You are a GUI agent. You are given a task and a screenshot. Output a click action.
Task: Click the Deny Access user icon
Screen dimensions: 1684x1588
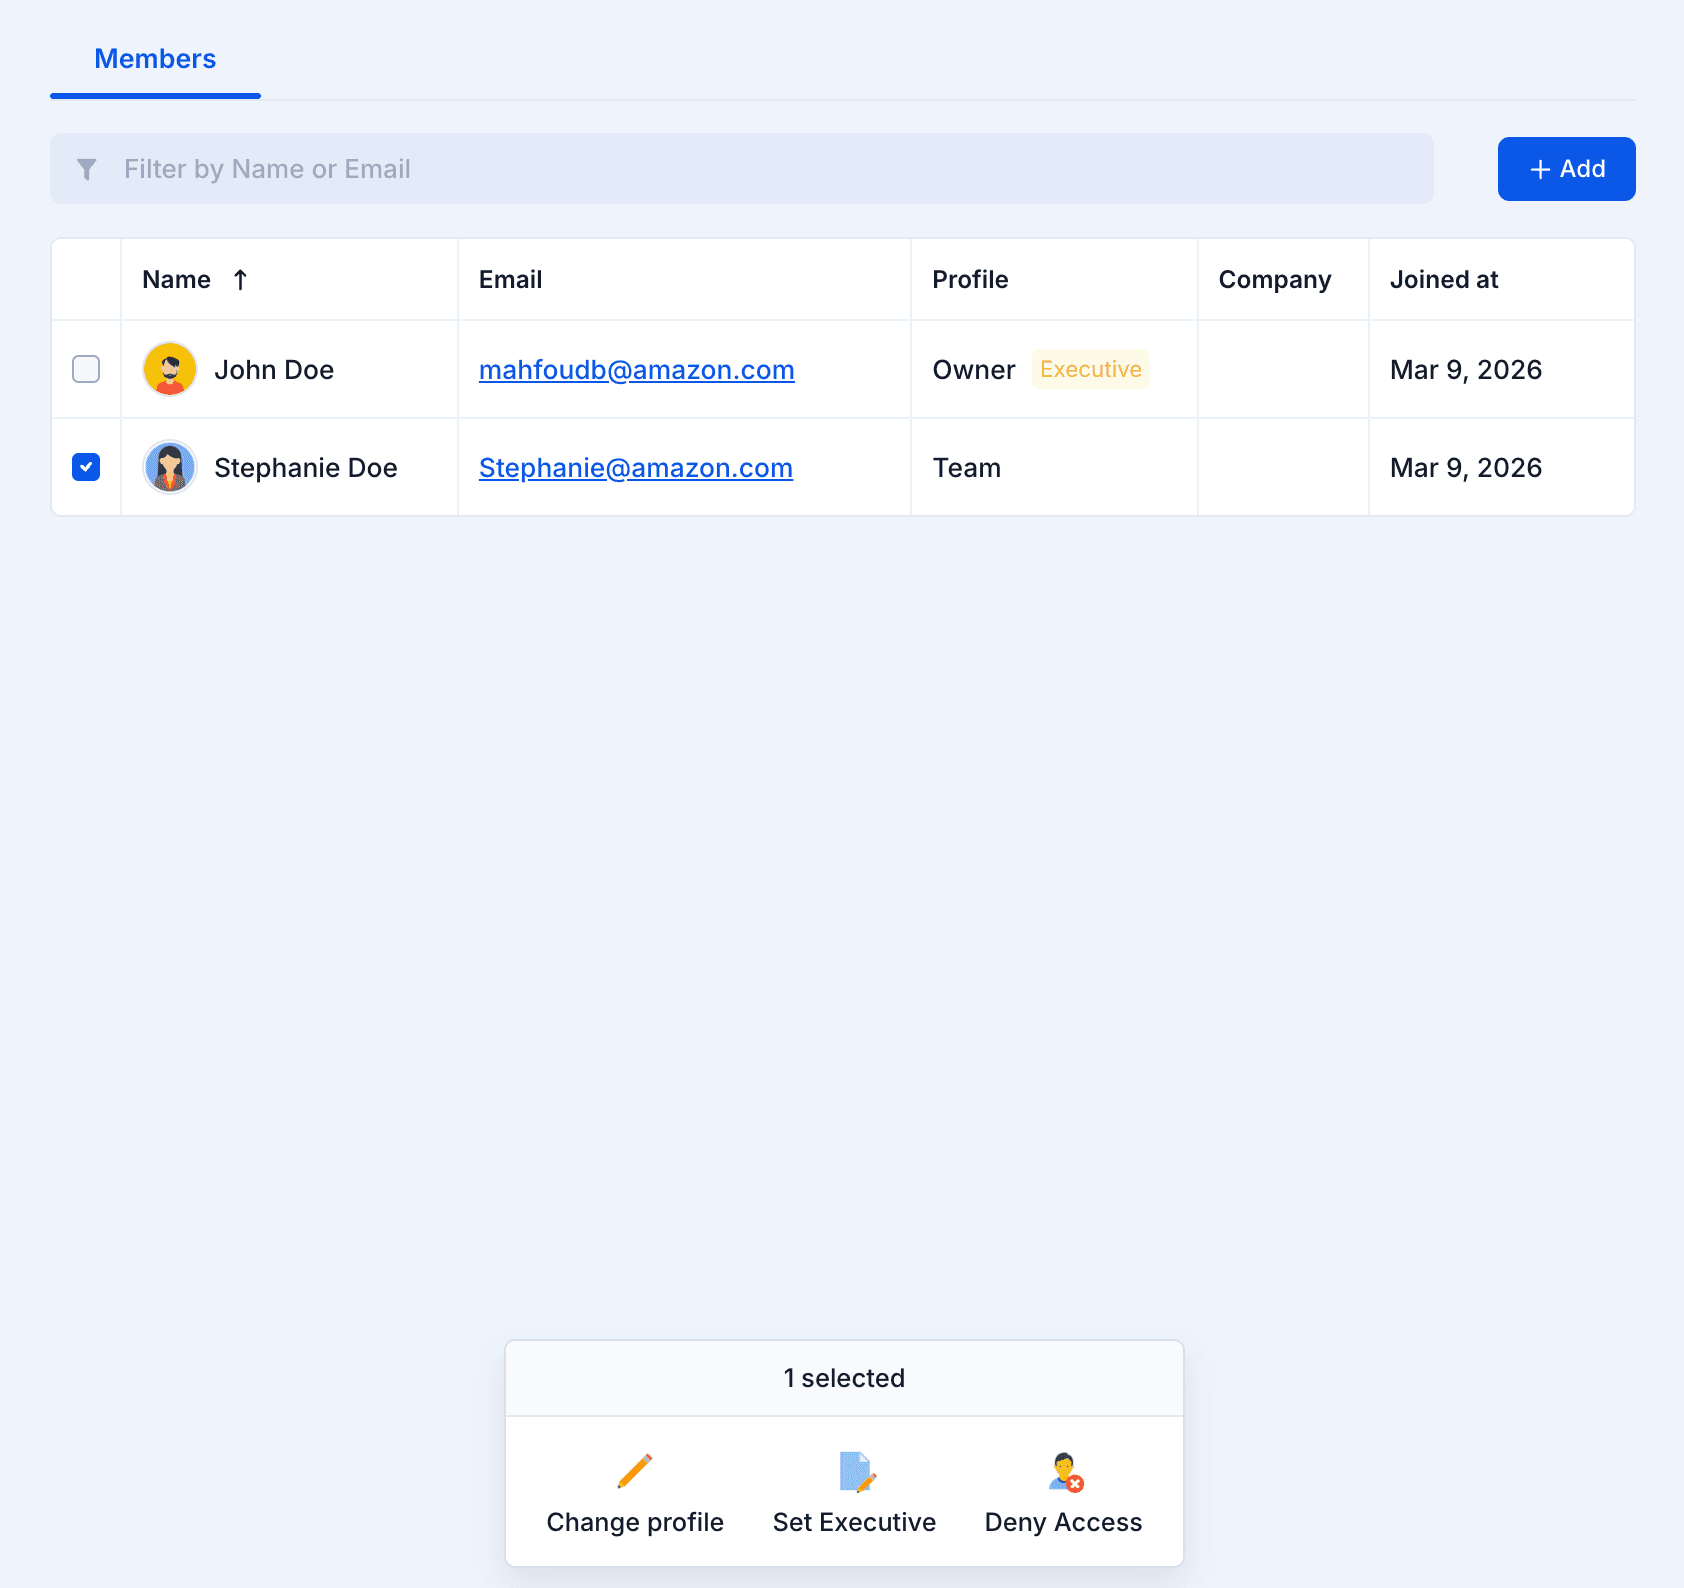click(1065, 1471)
